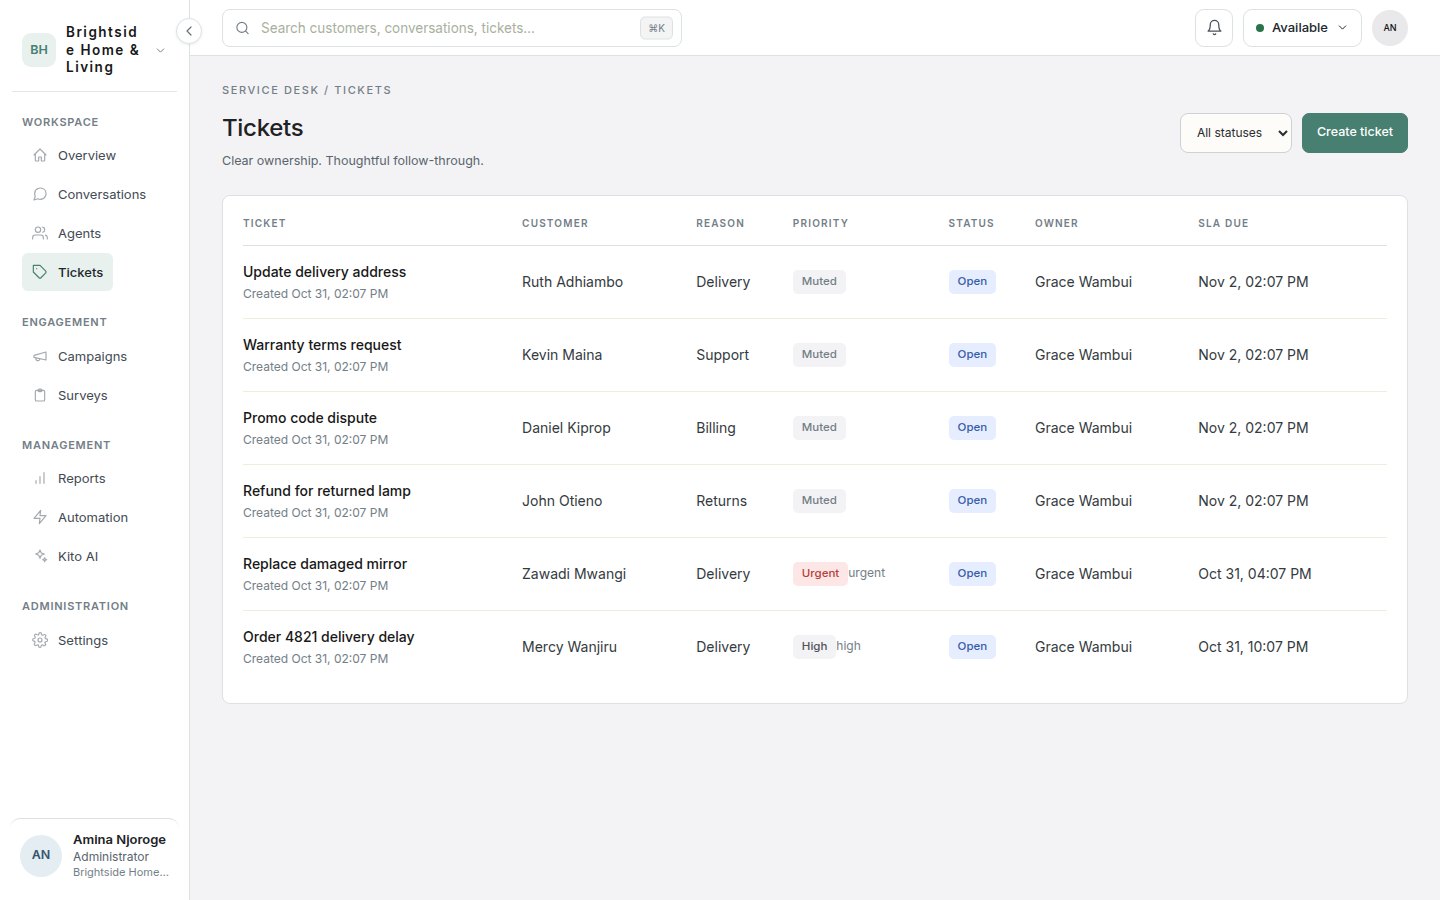Click the ⌘K shortcut badge
Screen dimensions: 1440x900
[x=656, y=28]
